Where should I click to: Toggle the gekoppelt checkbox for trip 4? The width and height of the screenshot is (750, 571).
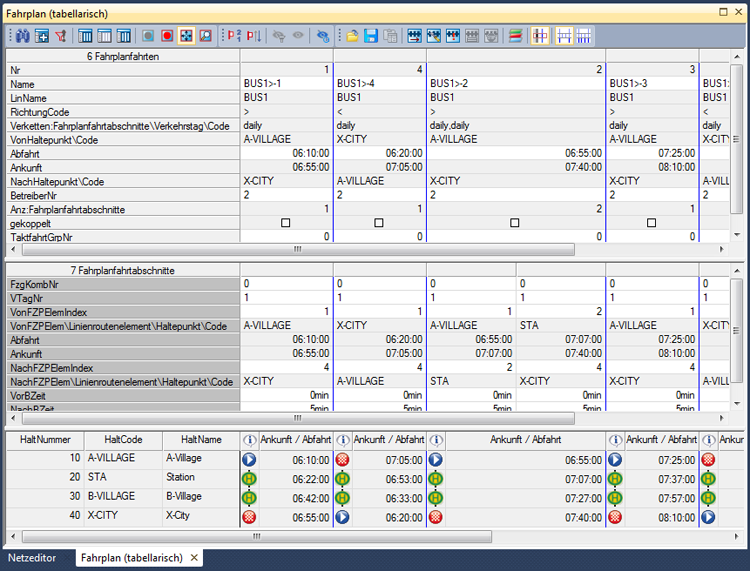tap(379, 223)
